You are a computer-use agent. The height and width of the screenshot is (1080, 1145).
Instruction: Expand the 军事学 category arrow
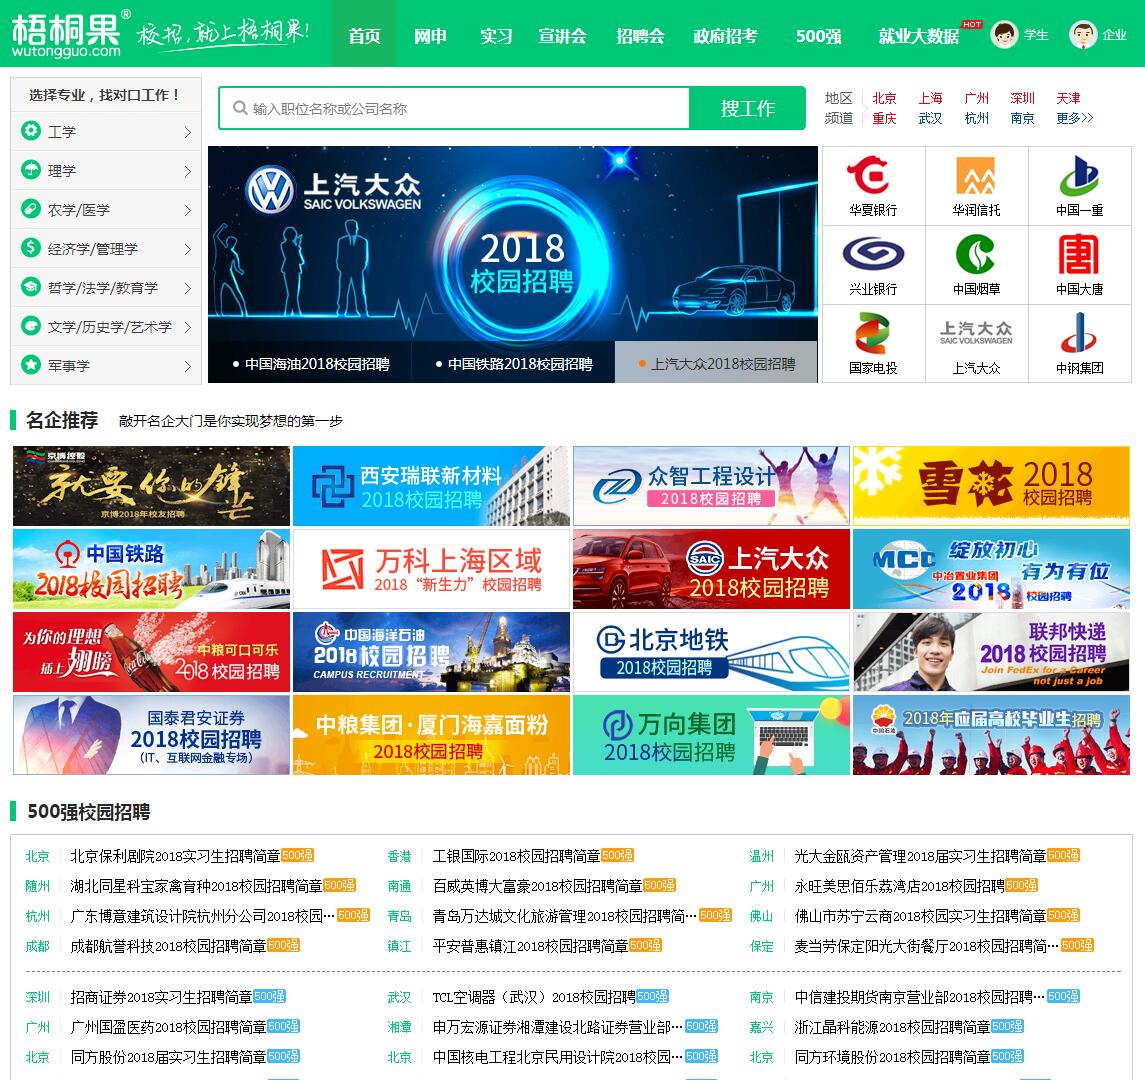click(x=188, y=366)
